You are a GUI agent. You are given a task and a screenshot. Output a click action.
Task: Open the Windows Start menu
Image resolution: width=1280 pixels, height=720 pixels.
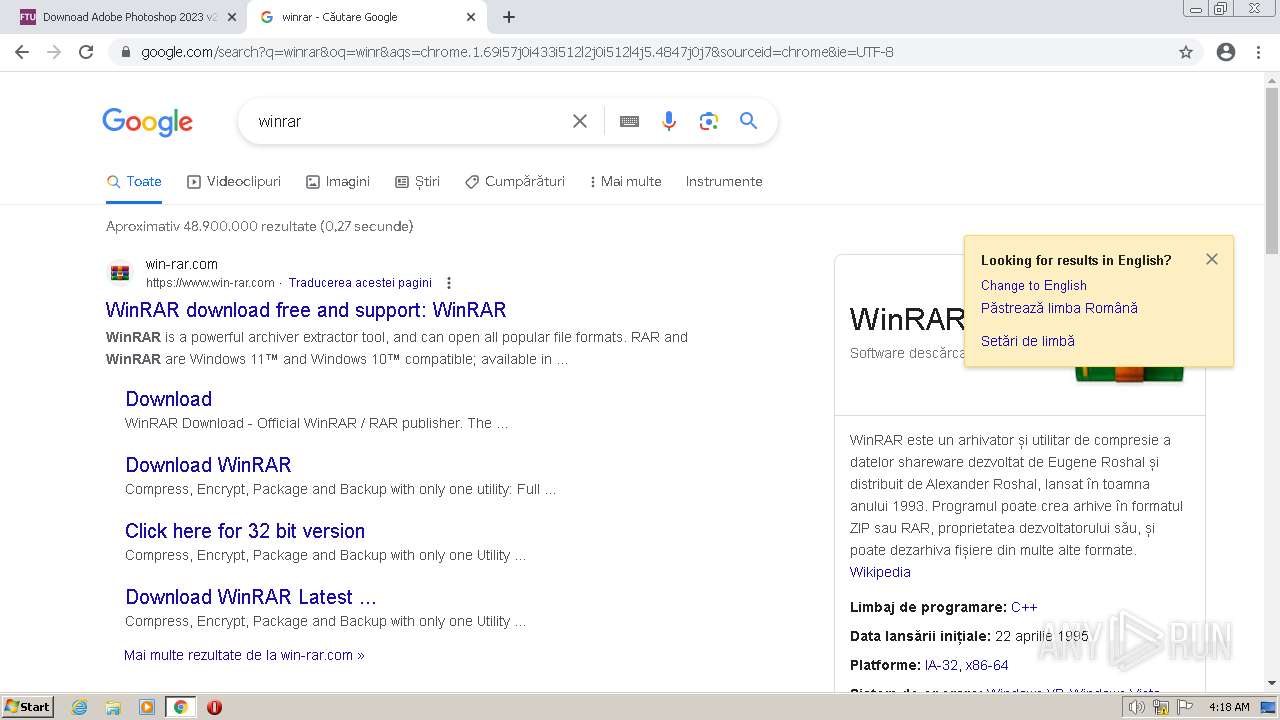tap(28, 707)
